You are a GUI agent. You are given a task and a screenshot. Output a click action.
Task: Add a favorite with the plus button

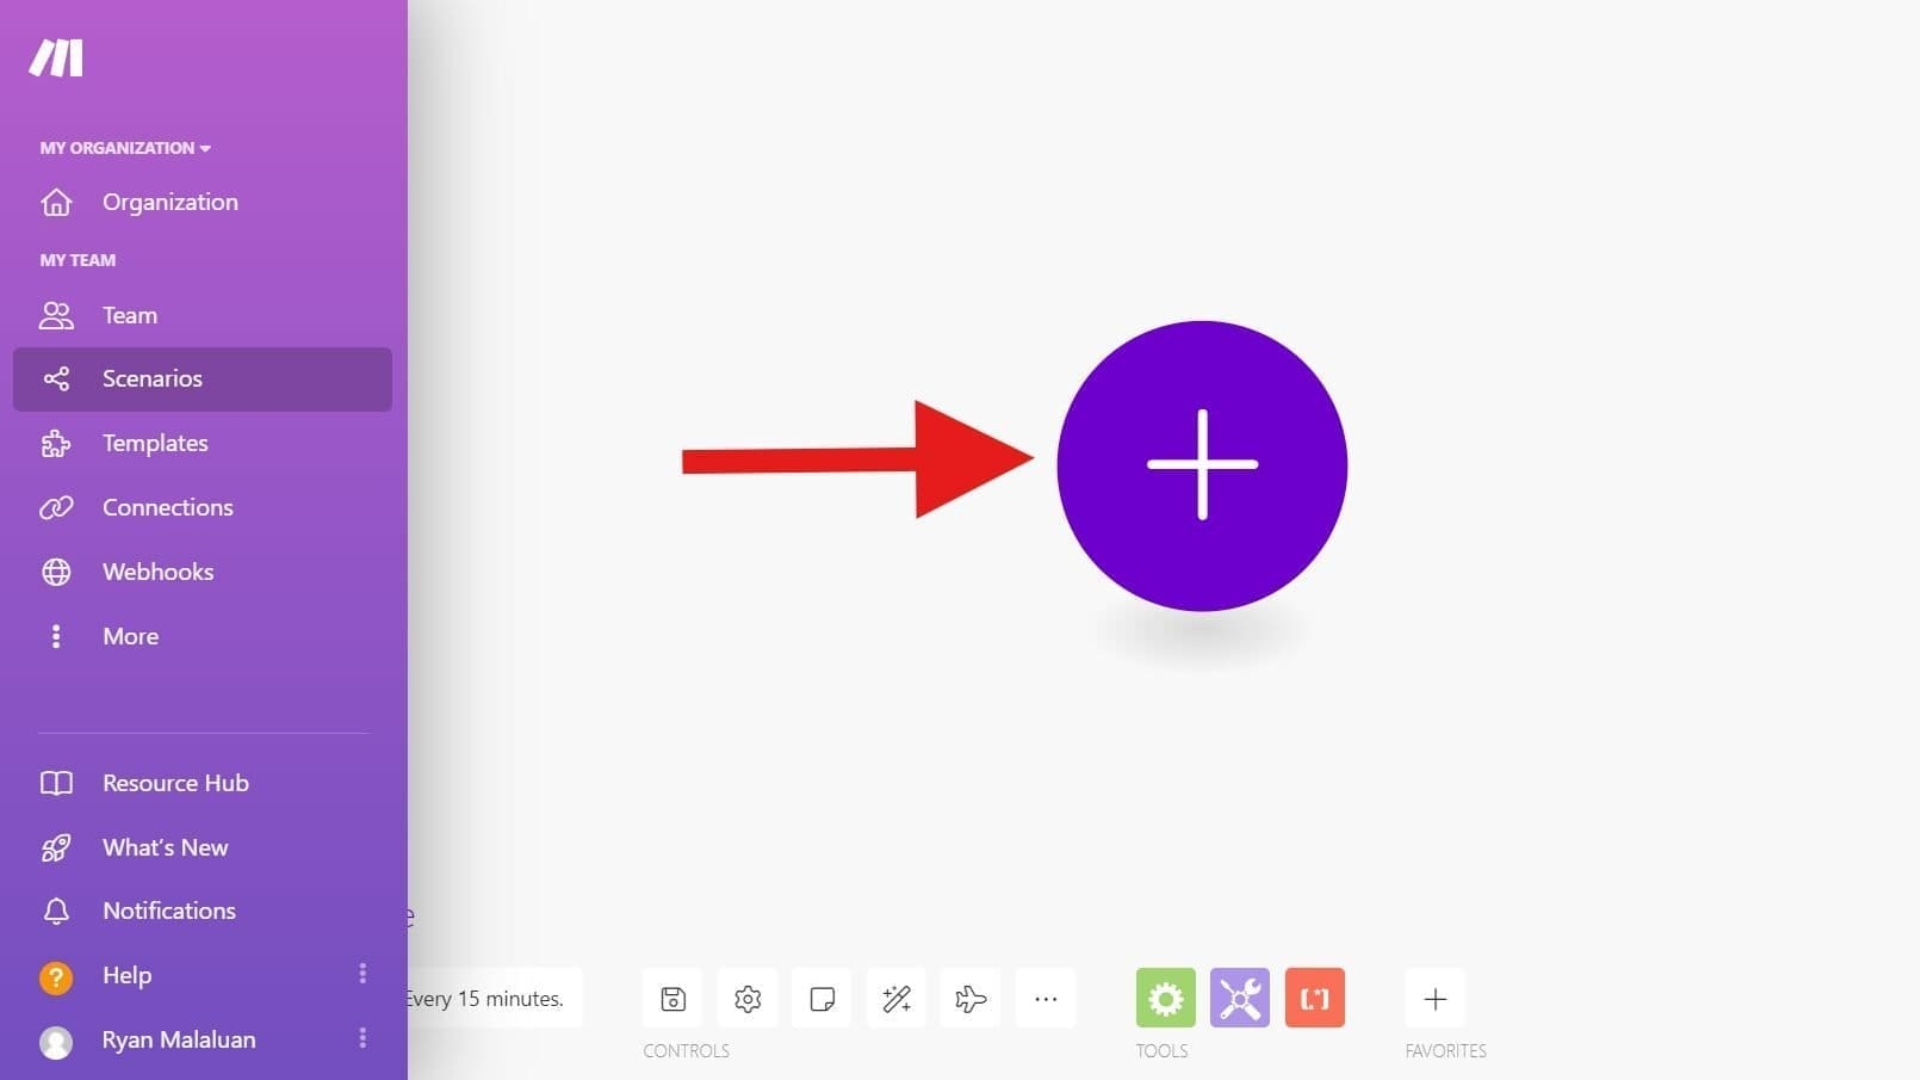pos(1434,998)
